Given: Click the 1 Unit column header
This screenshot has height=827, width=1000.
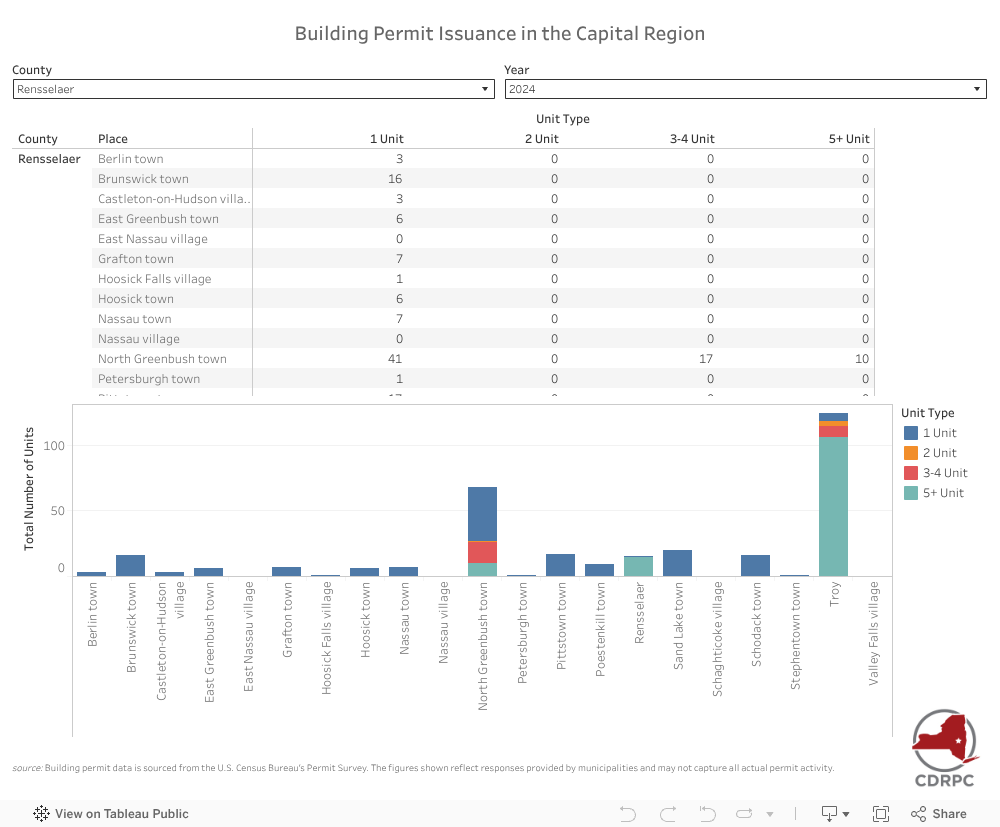Looking at the screenshot, I should [x=386, y=139].
